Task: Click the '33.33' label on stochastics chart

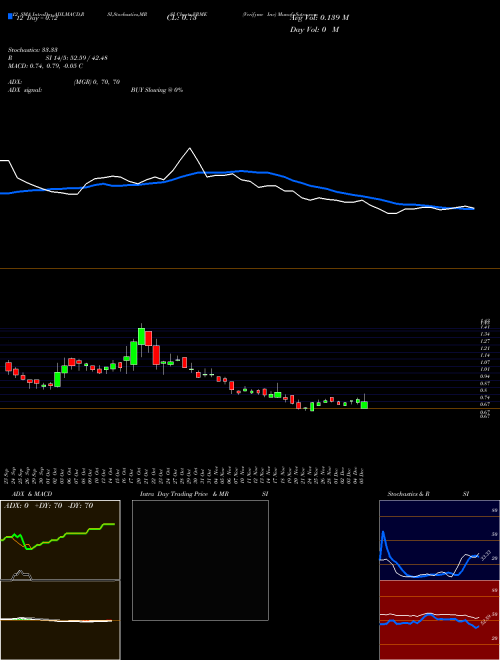Action: pos(486,555)
